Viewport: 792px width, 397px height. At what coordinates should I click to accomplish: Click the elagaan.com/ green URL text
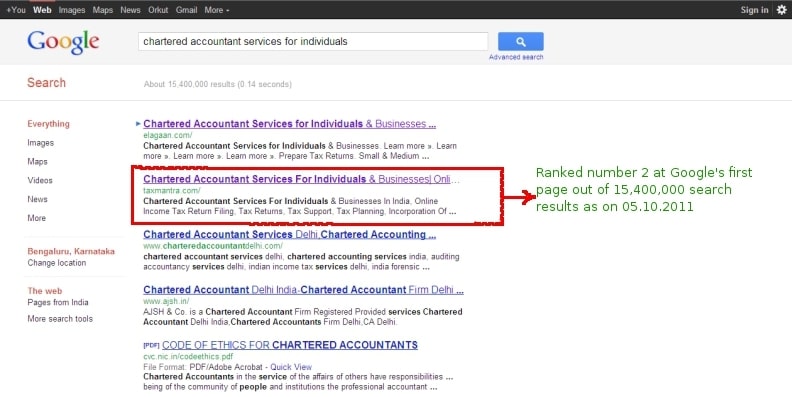tap(168, 135)
